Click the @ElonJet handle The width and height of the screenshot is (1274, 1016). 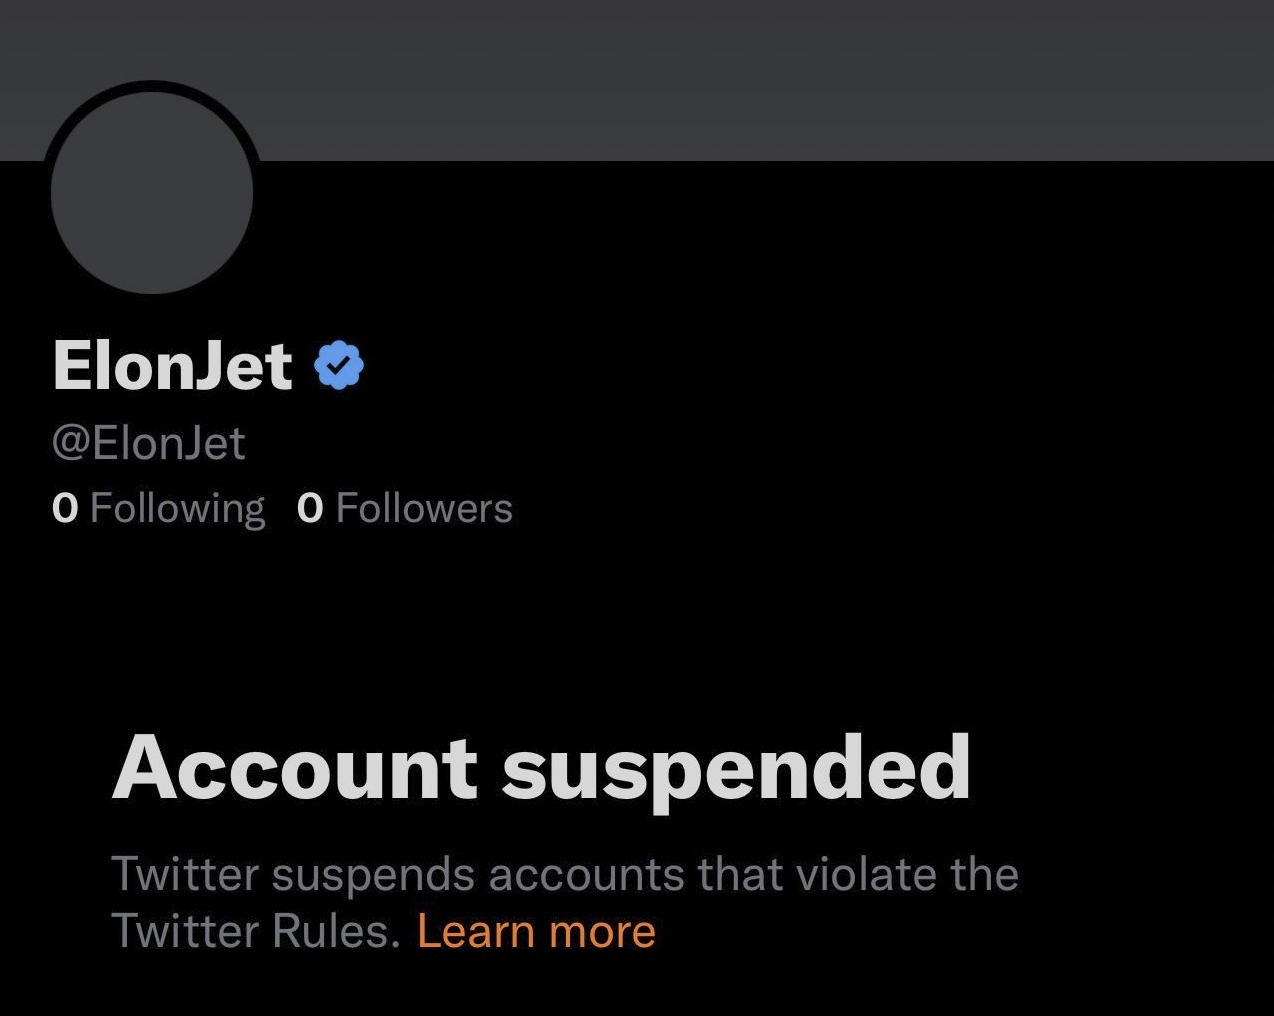point(148,443)
